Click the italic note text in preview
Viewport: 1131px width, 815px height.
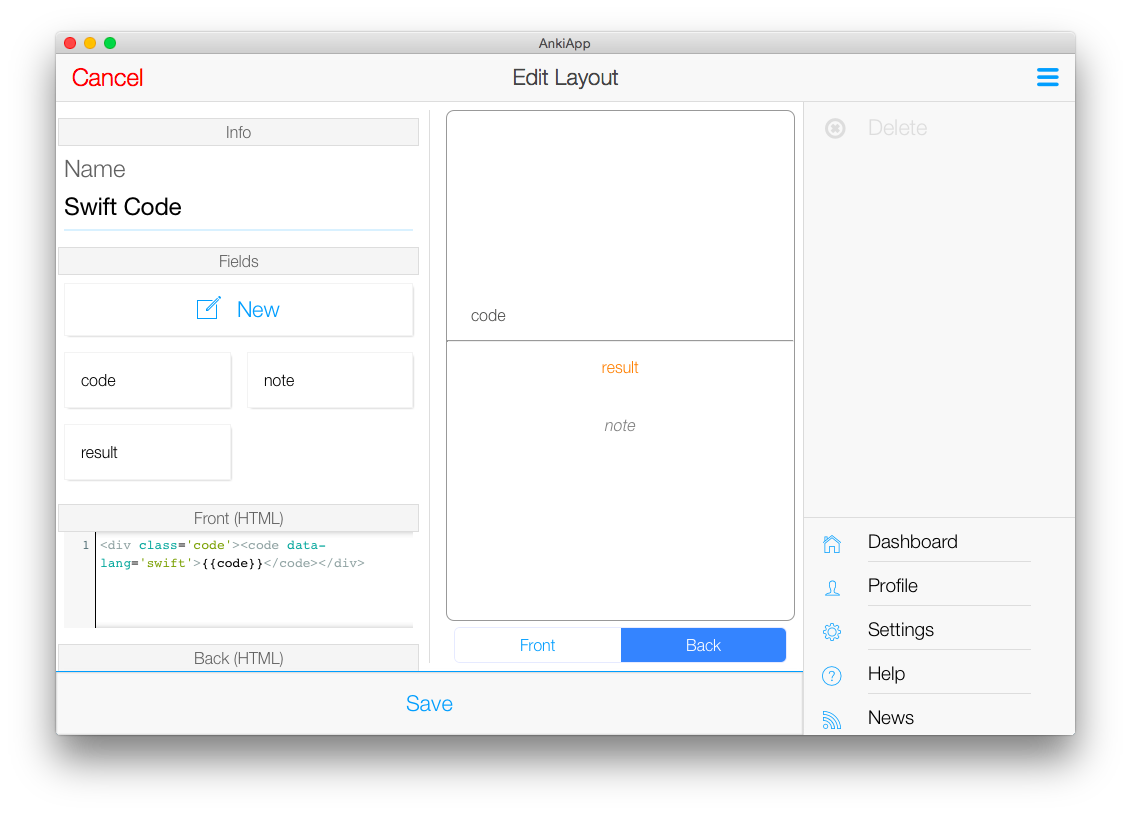[x=620, y=426]
